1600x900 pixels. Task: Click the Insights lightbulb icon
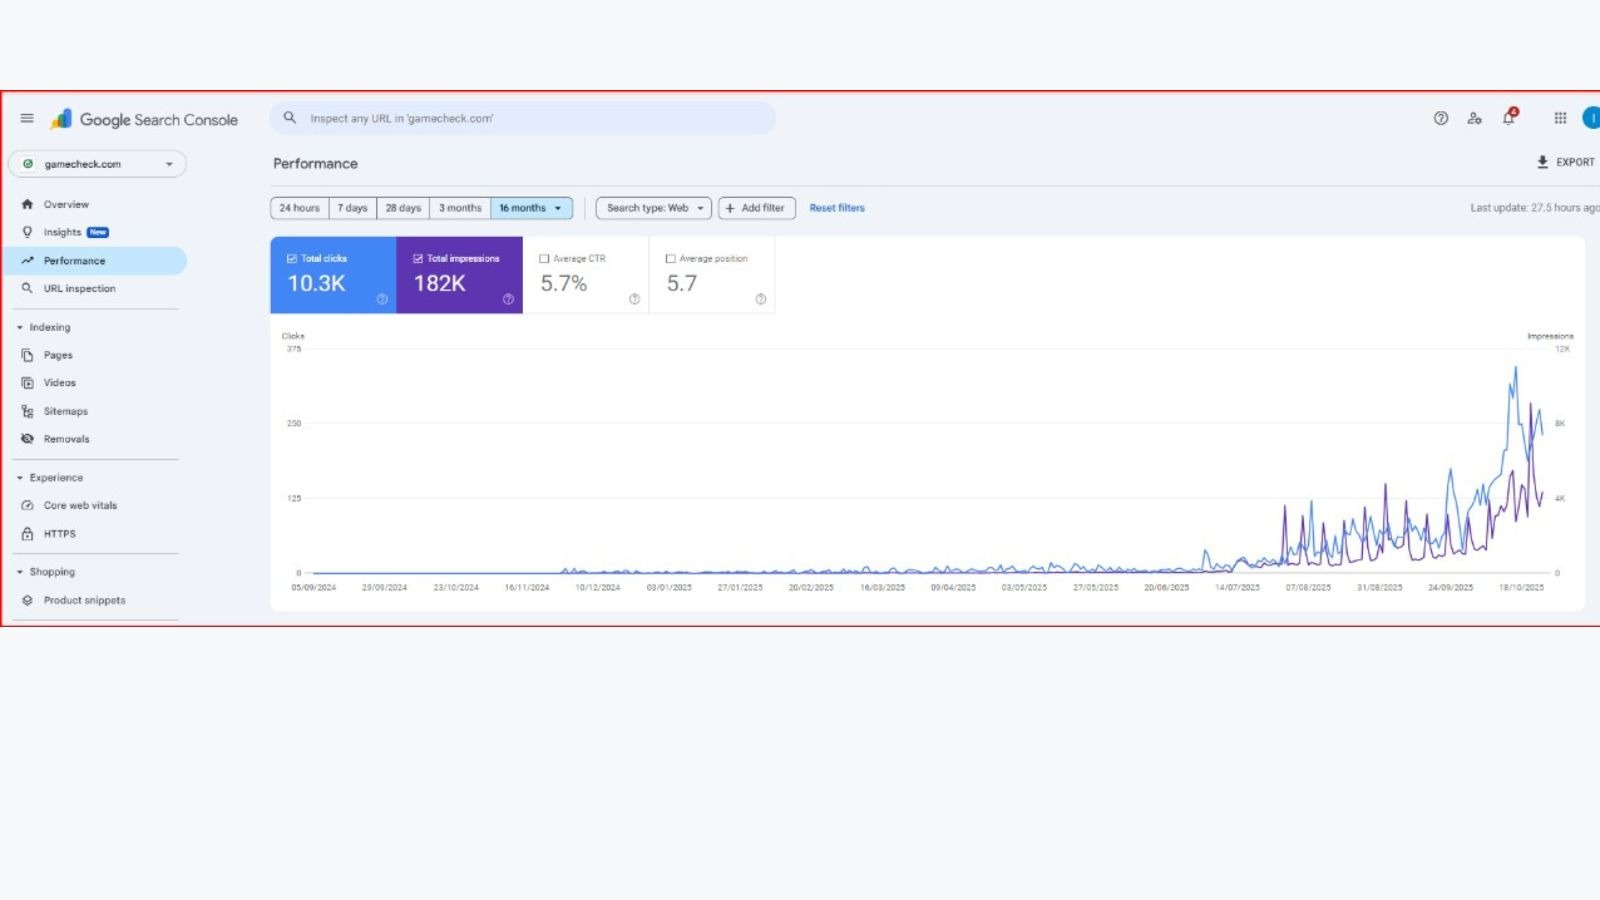(x=27, y=232)
